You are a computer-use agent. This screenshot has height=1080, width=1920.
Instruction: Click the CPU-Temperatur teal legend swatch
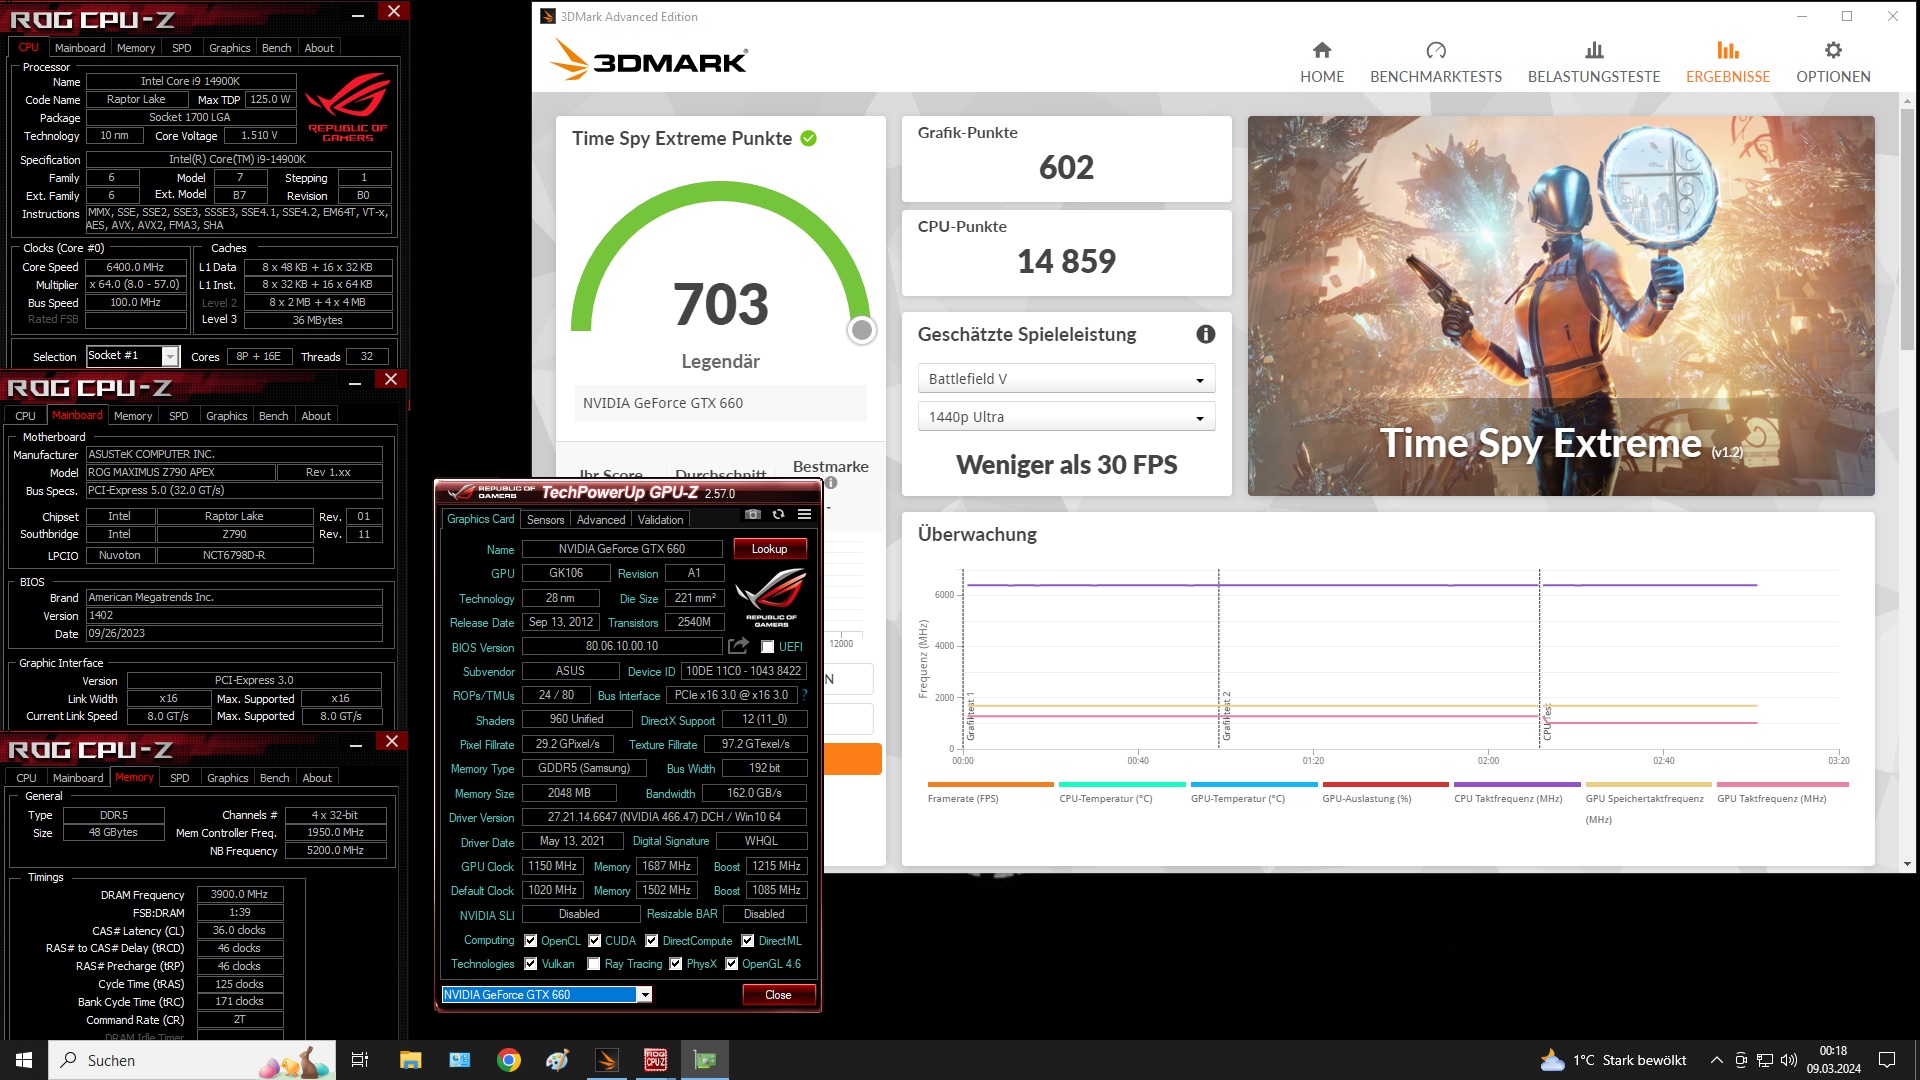pyautogui.click(x=1122, y=785)
